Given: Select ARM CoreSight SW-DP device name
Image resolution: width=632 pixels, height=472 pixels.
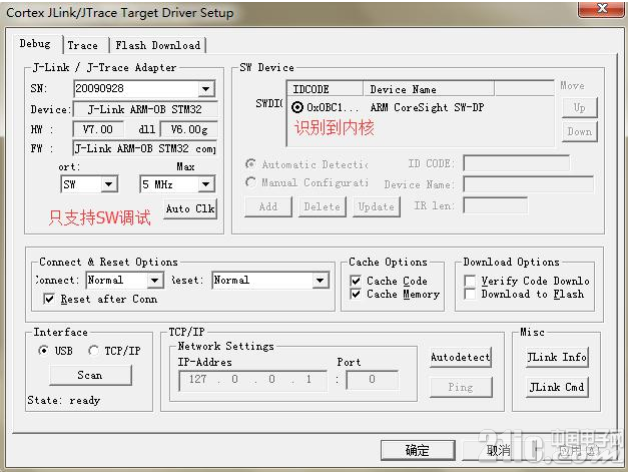Looking at the screenshot, I should [427, 107].
